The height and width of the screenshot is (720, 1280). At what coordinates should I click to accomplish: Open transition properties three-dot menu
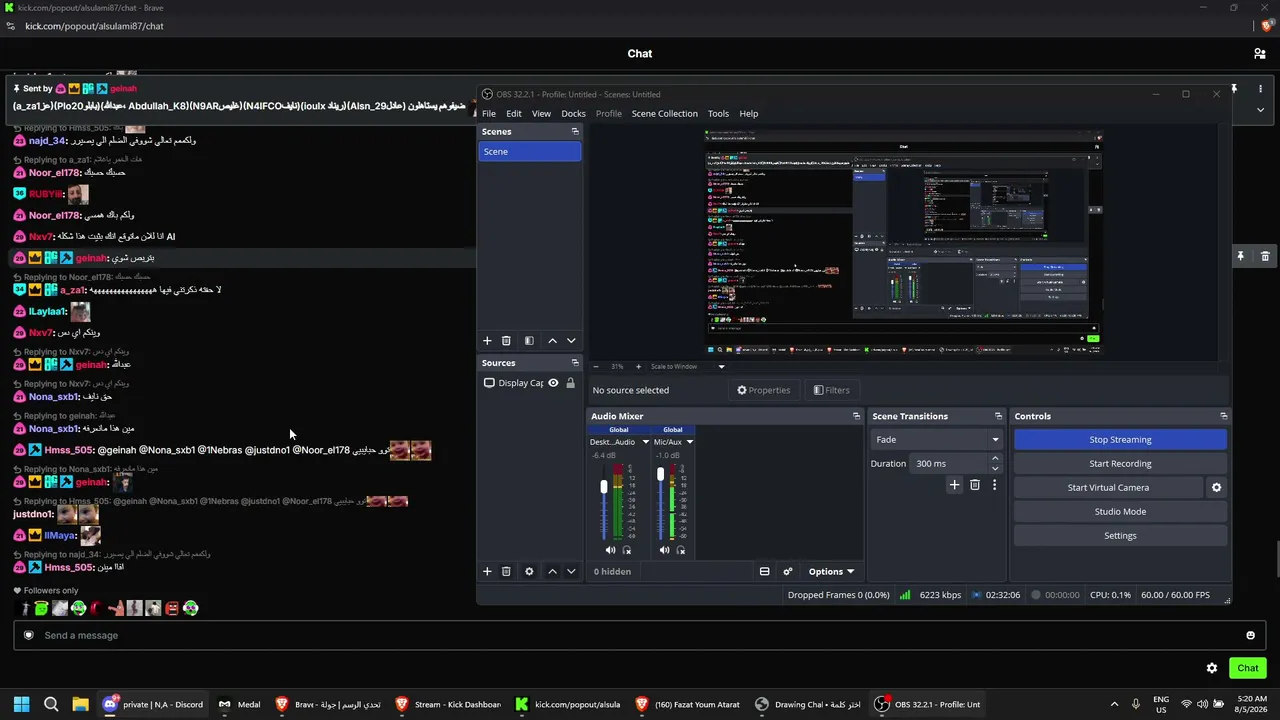point(994,485)
